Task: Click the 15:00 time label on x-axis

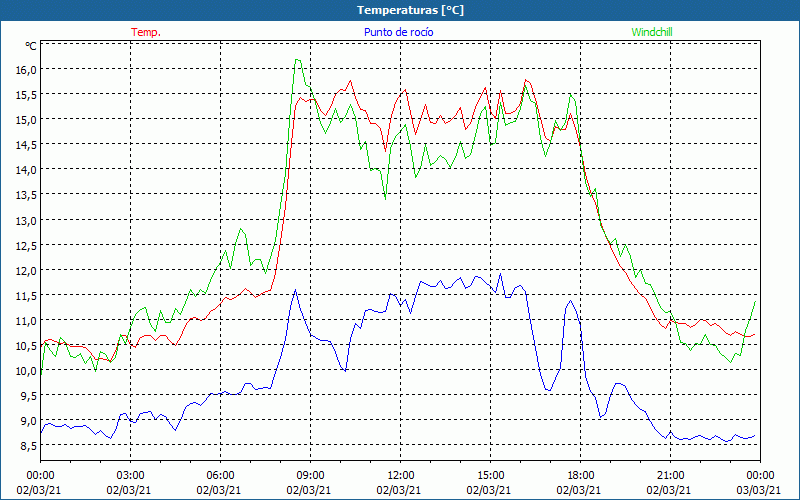Action: tap(490, 476)
